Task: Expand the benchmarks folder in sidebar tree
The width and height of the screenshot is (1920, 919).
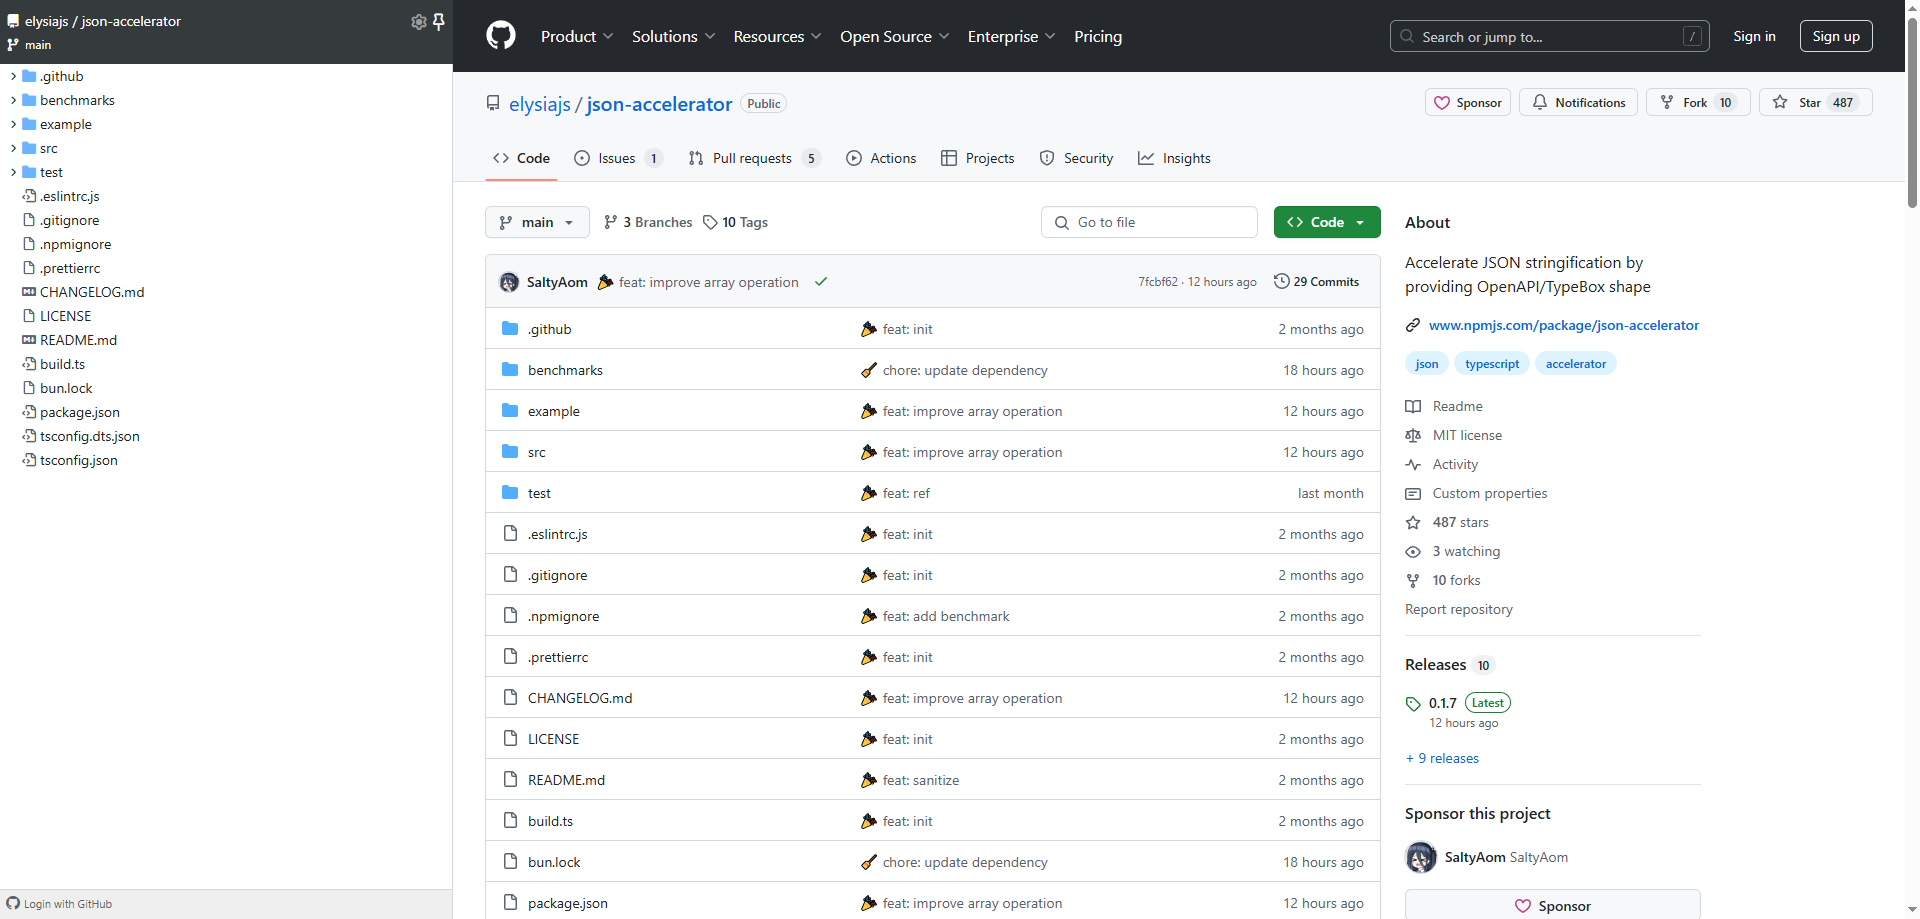Action: pos(13,100)
